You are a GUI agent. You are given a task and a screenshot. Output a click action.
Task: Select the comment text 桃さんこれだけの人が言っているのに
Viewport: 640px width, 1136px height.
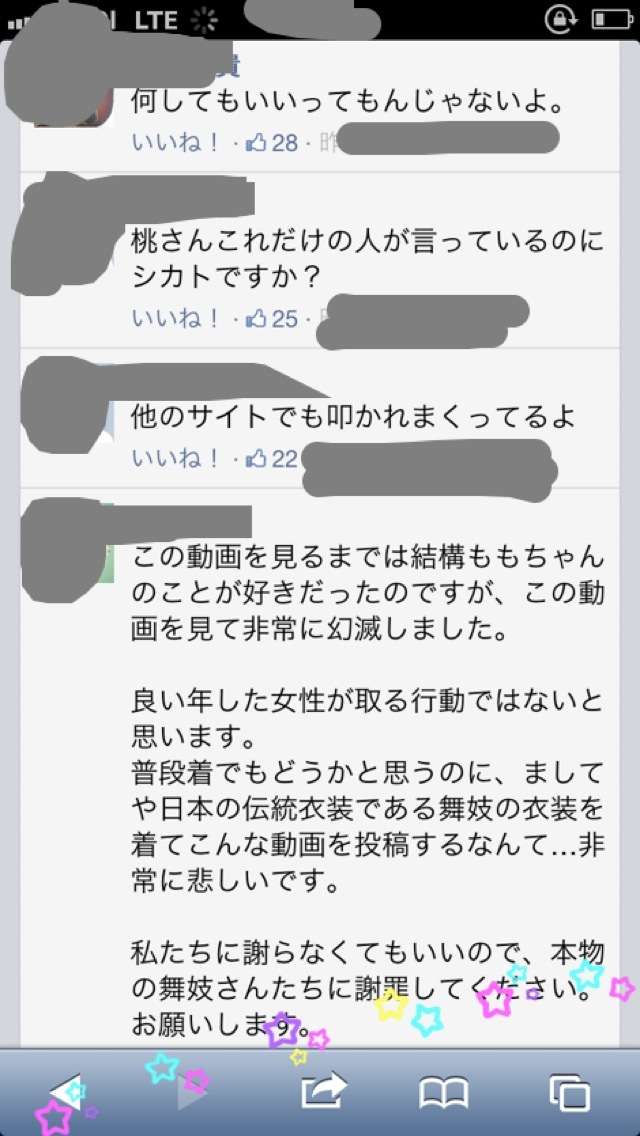(x=367, y=243)
